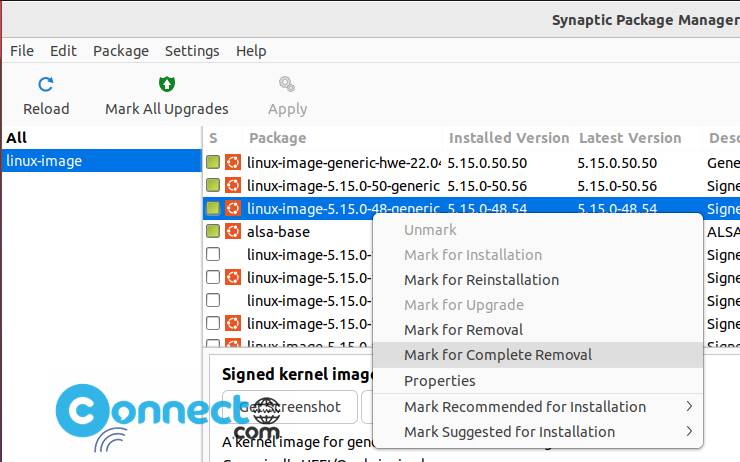Toggle status box of alsa-base package

[x=213, y=231]
